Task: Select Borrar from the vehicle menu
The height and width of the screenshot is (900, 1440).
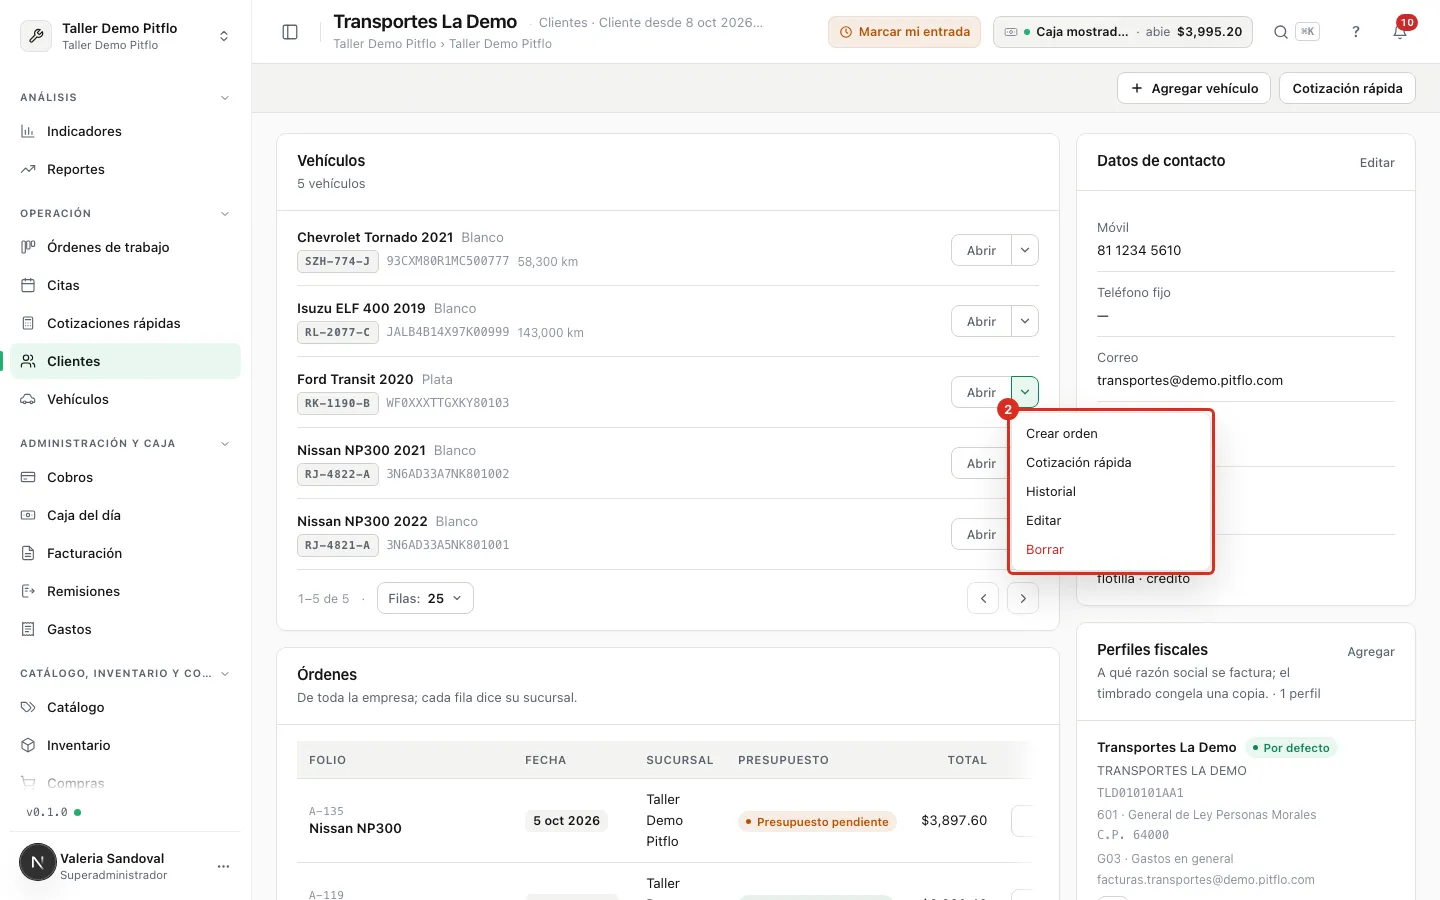Action: coord(1111,549)
